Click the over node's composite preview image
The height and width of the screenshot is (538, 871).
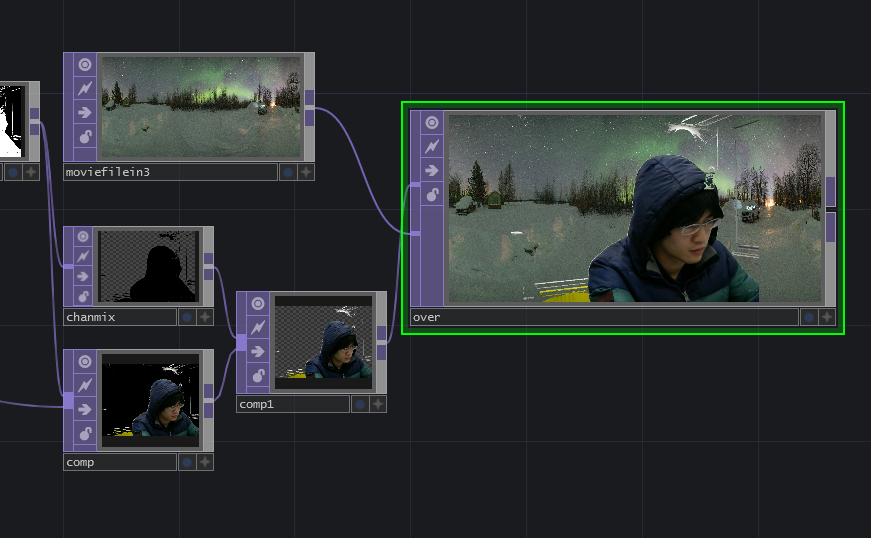tap(635, 208)
